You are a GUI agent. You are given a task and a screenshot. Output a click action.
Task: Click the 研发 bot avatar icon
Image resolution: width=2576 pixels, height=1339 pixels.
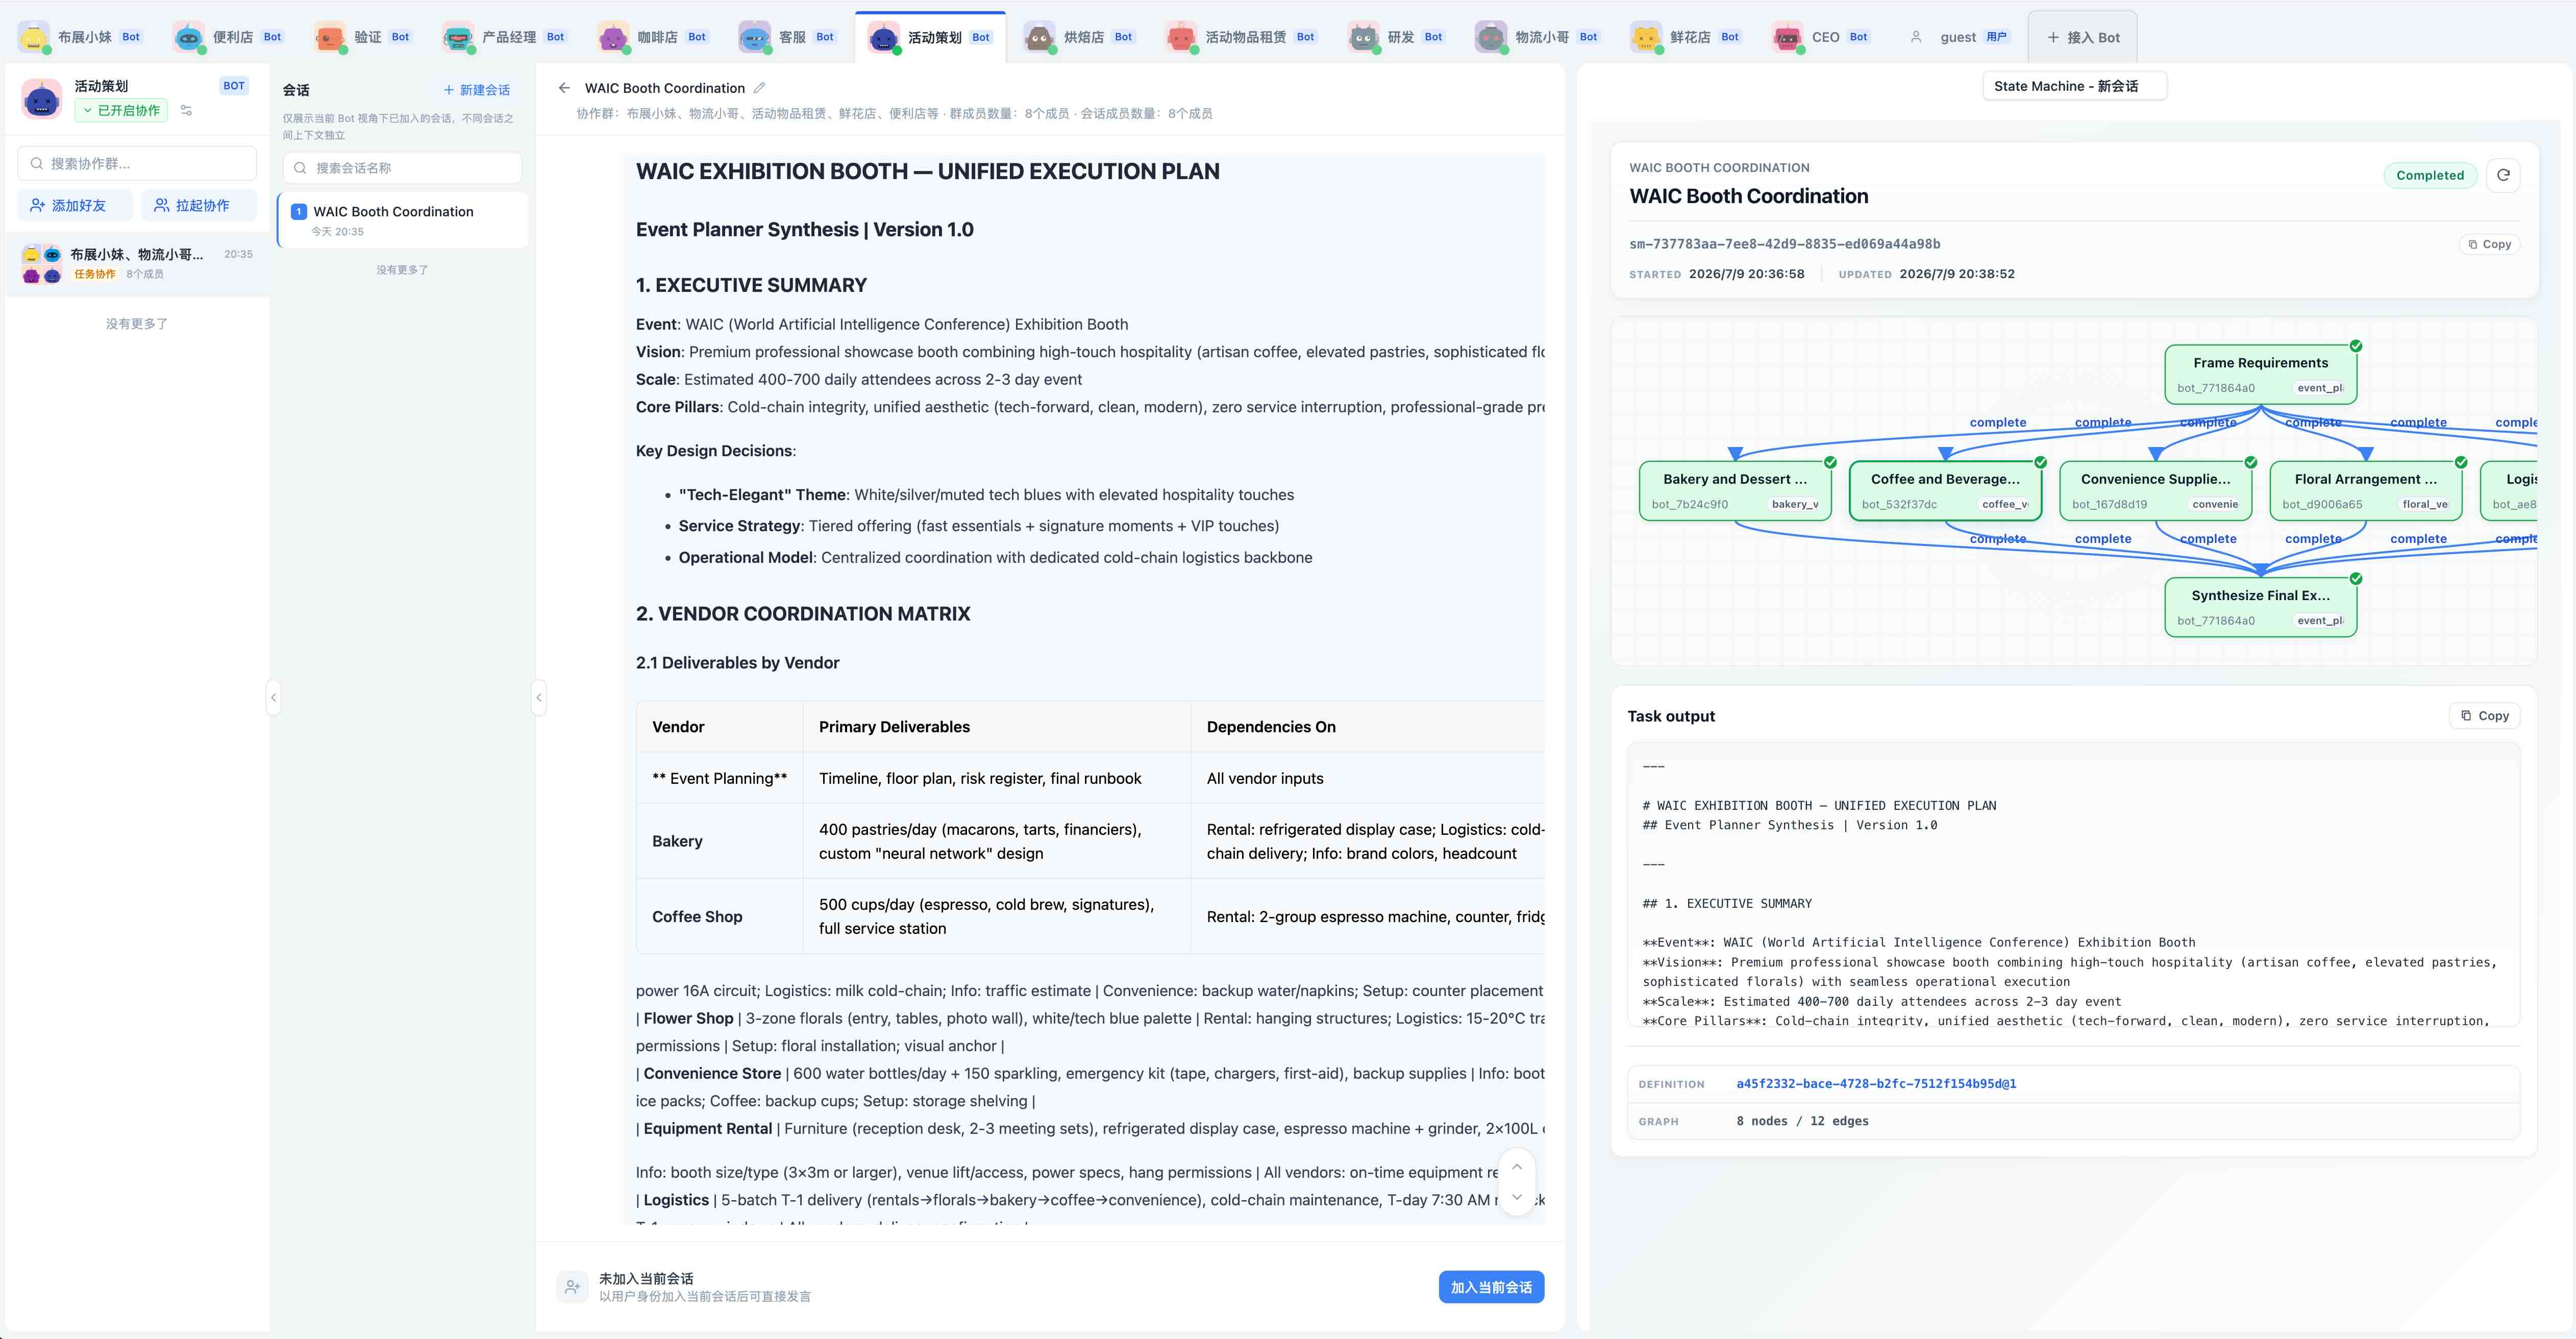point(1363,37)
